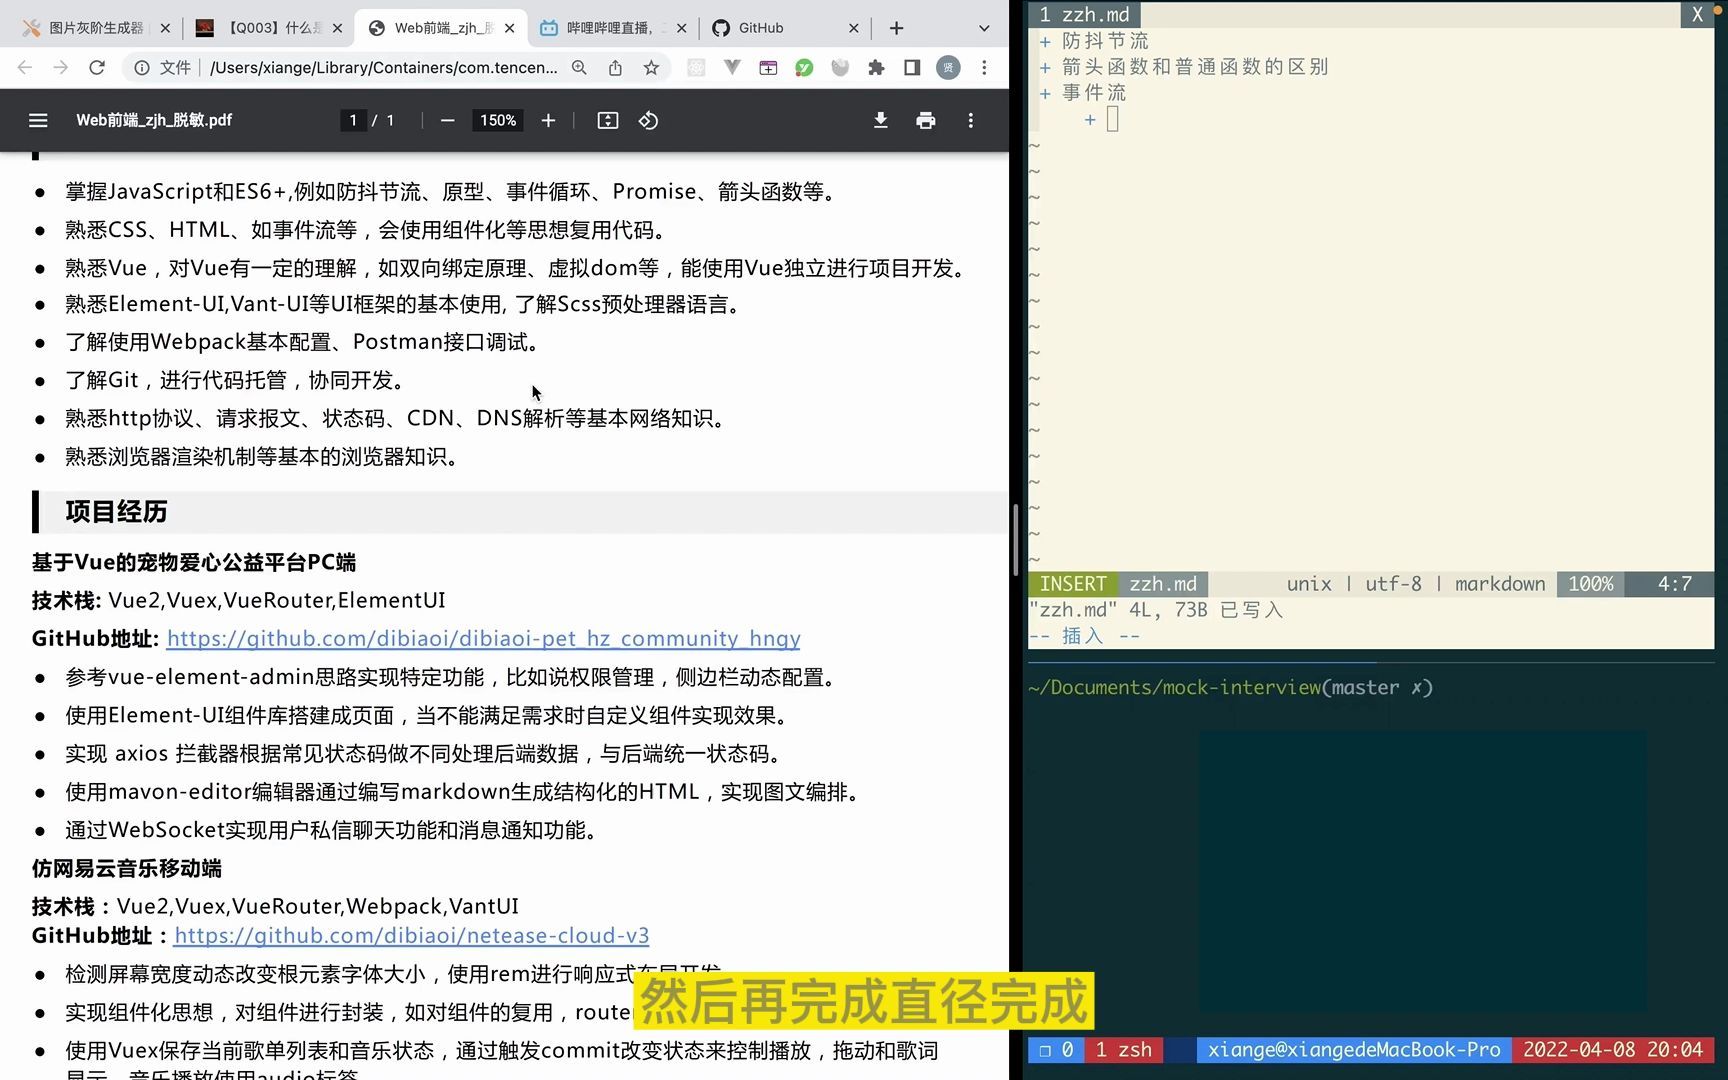View site information icon in address bar
The width and height of the screenshot is (1728, 1080).
click(x=142, y=67)
